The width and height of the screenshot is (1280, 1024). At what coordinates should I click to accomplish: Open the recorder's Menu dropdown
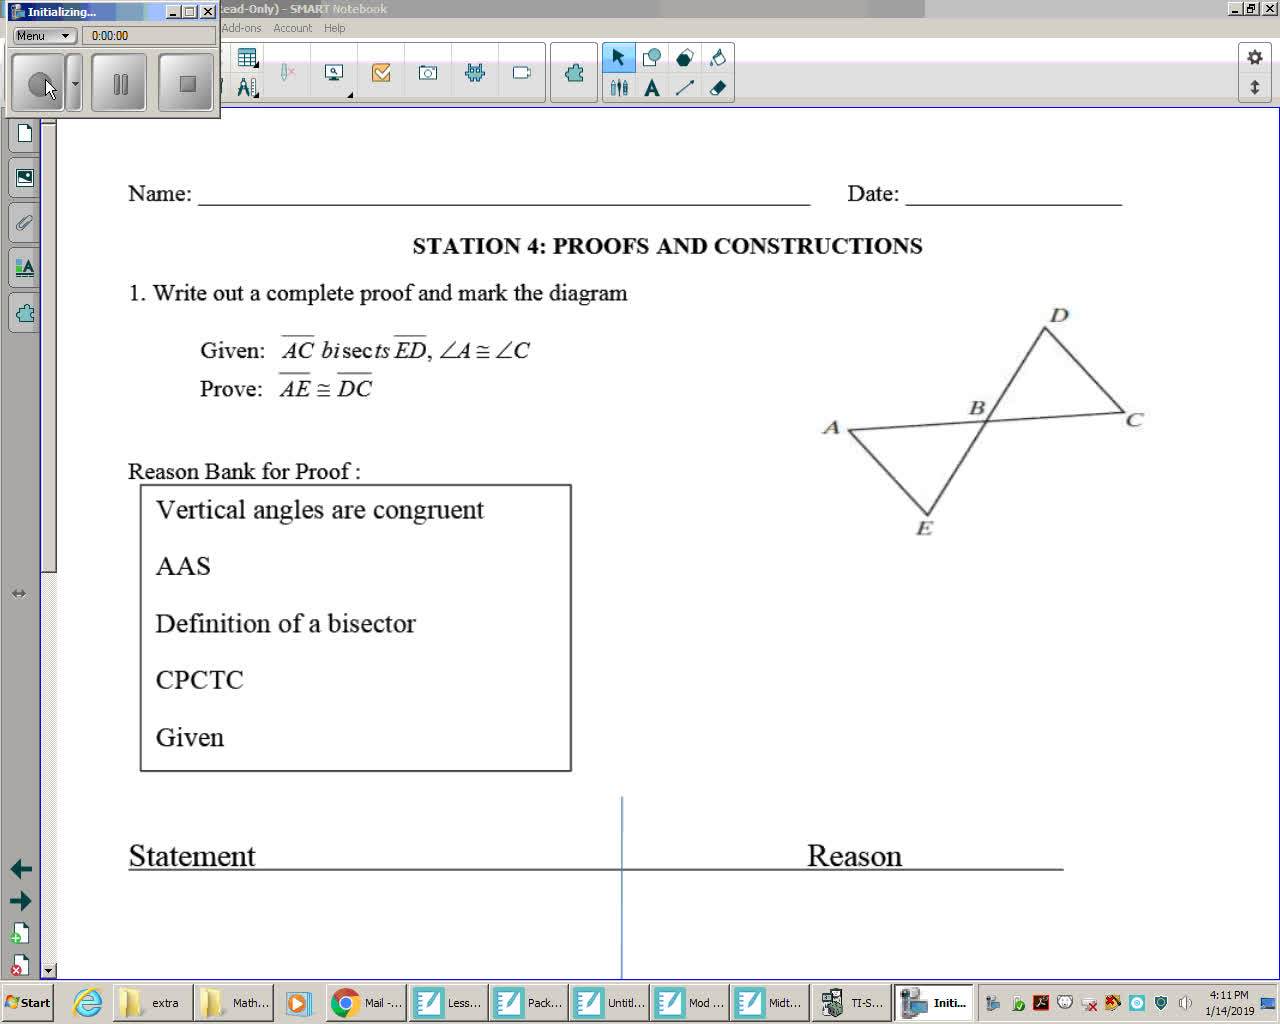point(44,36)
